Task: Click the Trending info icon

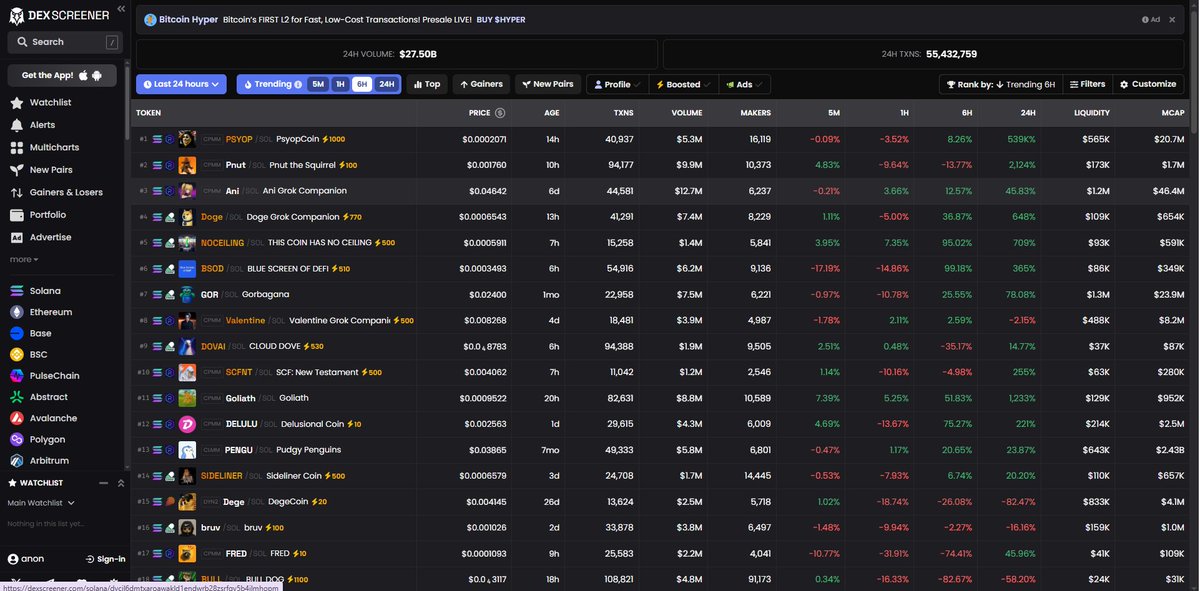Action: tap(298, 85)
